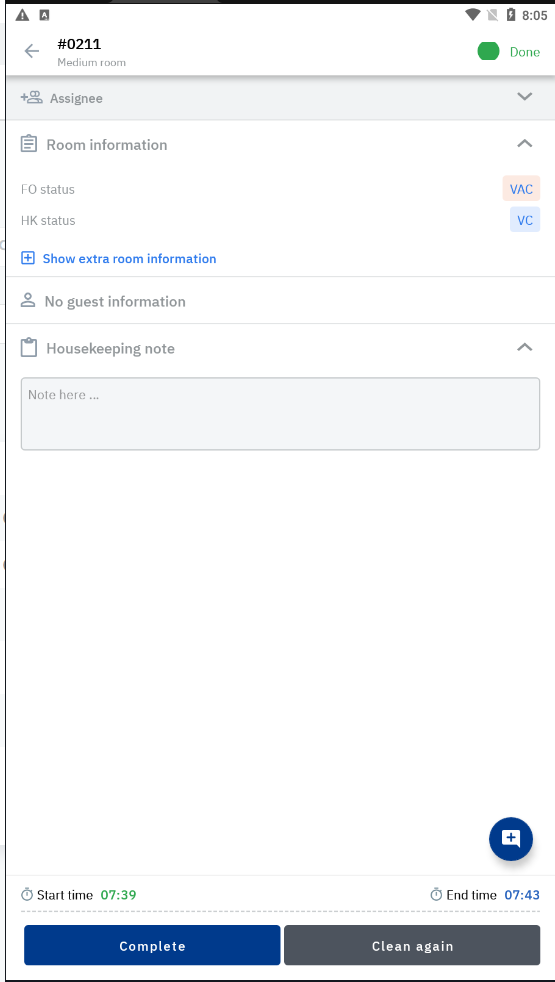Go back using the arrow icon
Screen dimensions: 555x982
click(x=31, y=51)
